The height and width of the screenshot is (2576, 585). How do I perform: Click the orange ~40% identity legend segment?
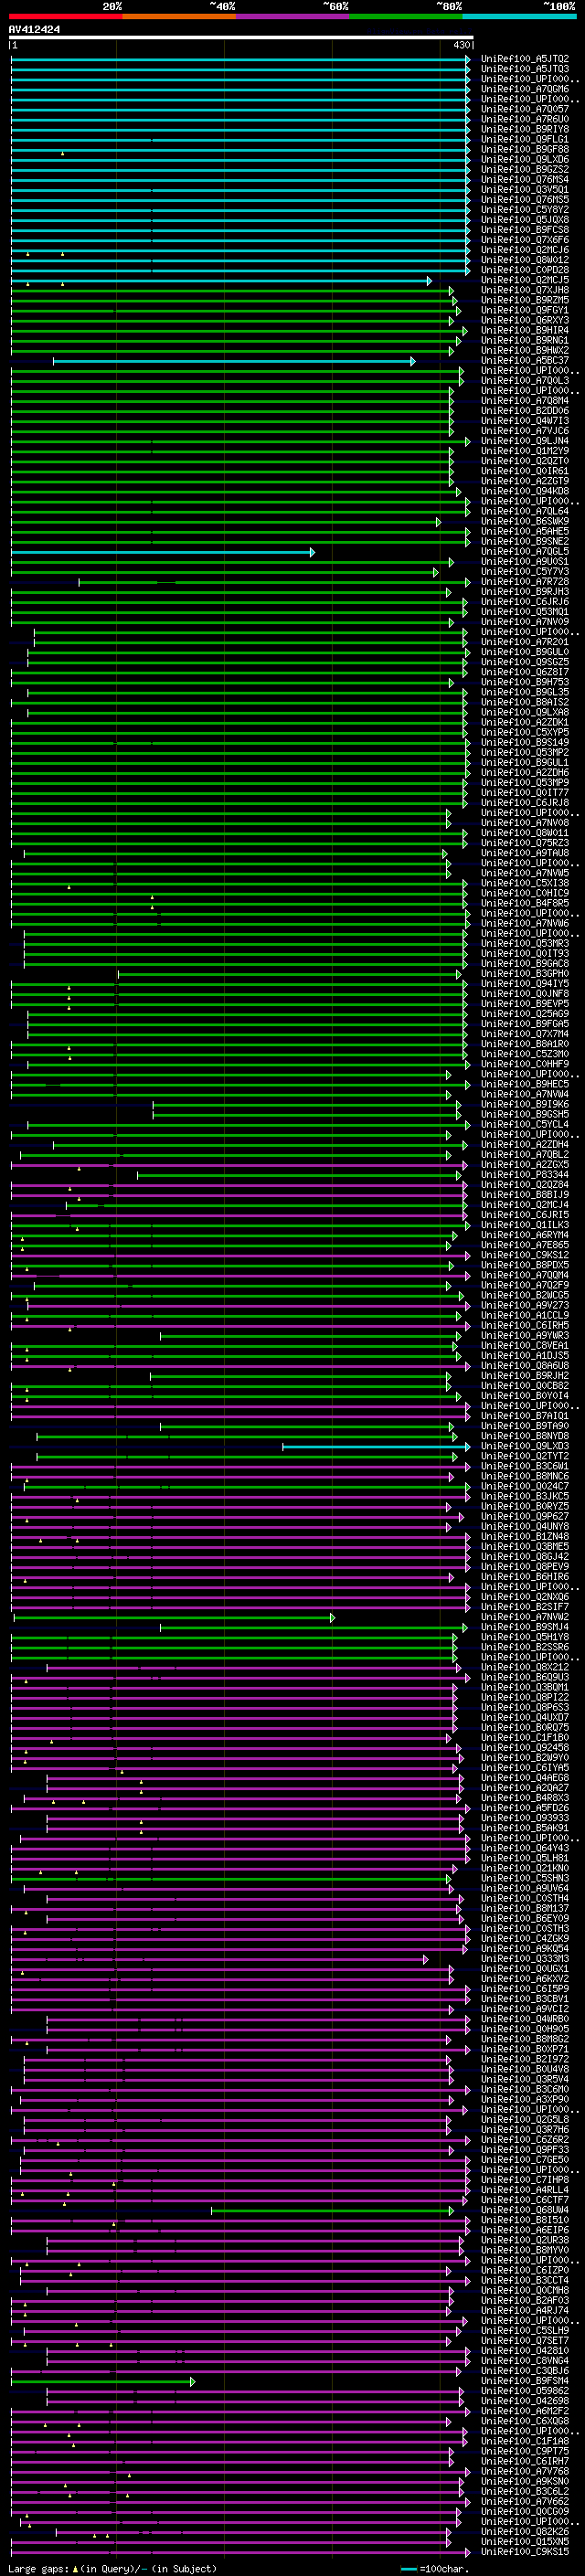[x=179, y=16]
